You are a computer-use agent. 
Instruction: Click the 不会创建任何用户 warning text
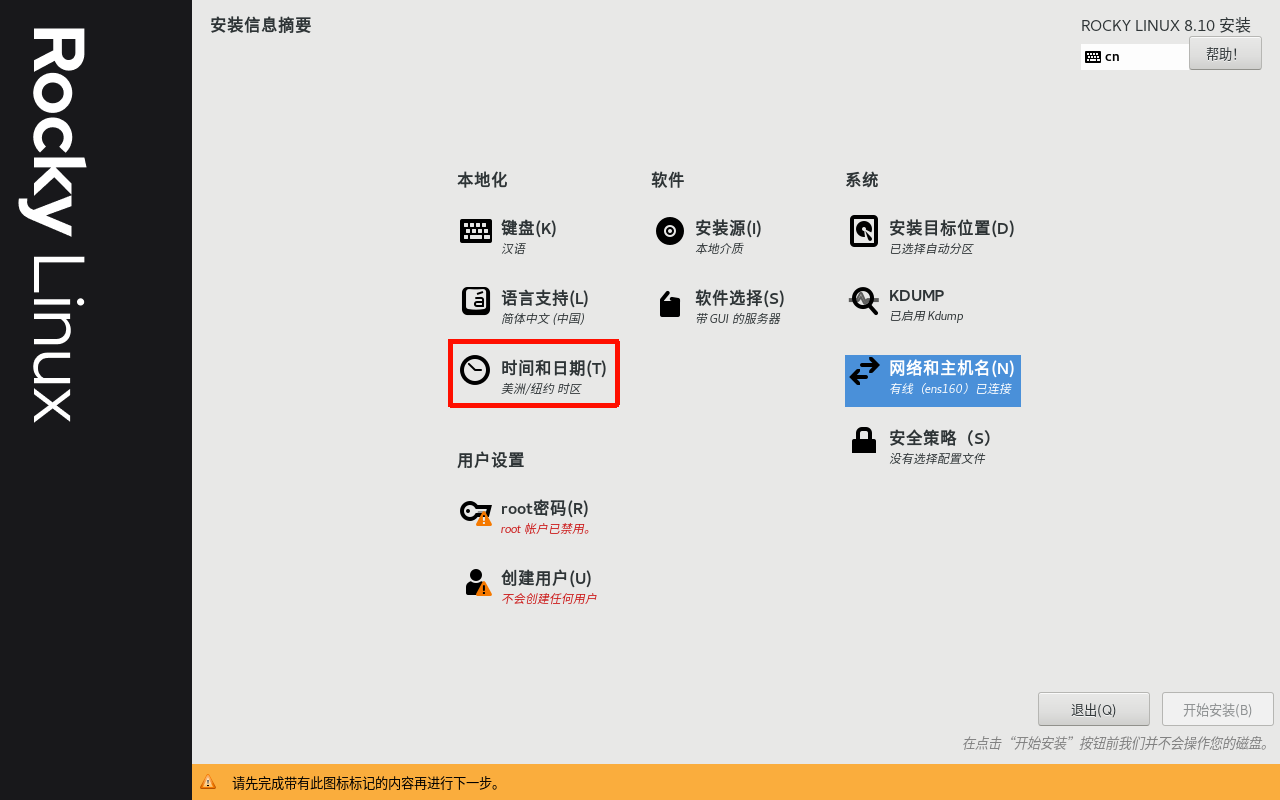pyautogui.click(x=549, y=599)
